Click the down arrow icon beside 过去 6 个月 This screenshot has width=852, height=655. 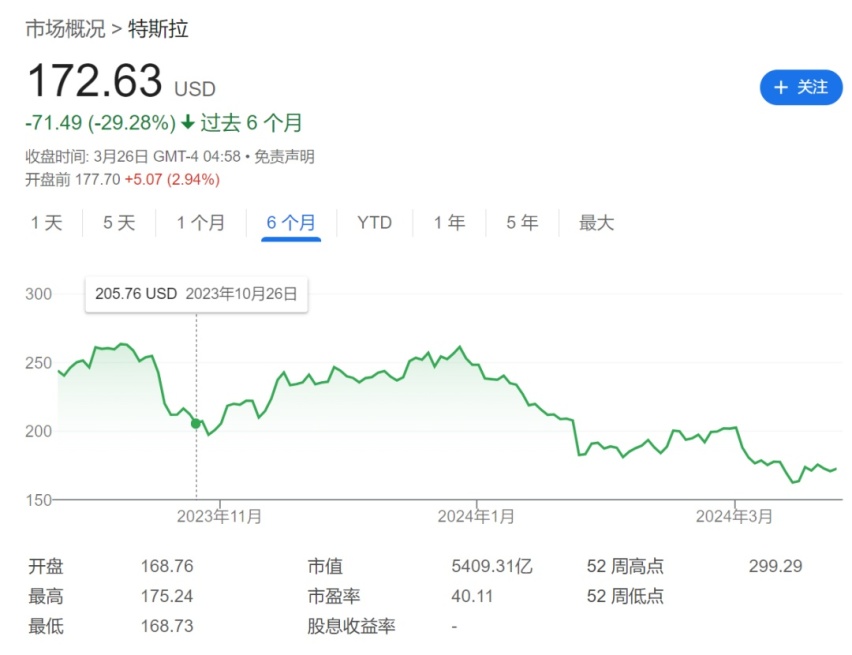188,122
